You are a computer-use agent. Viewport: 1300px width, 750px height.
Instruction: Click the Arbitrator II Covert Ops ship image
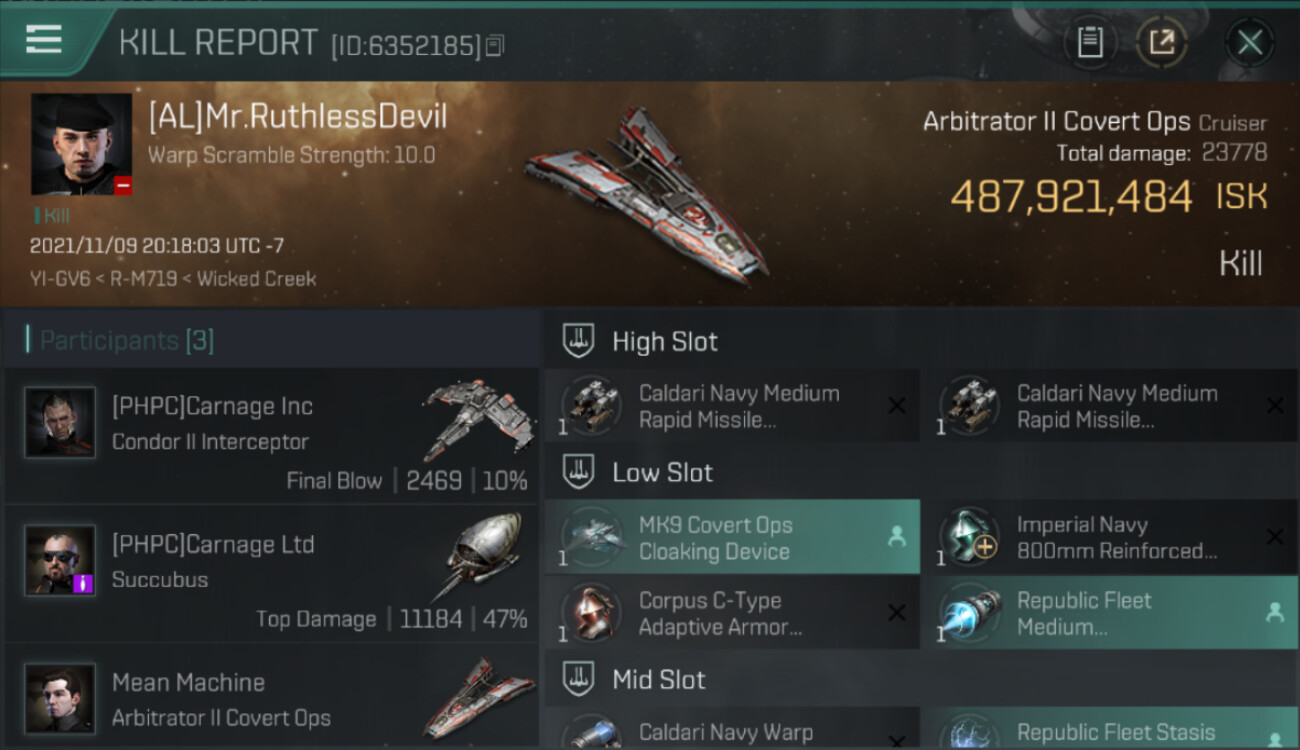point(648,195)
